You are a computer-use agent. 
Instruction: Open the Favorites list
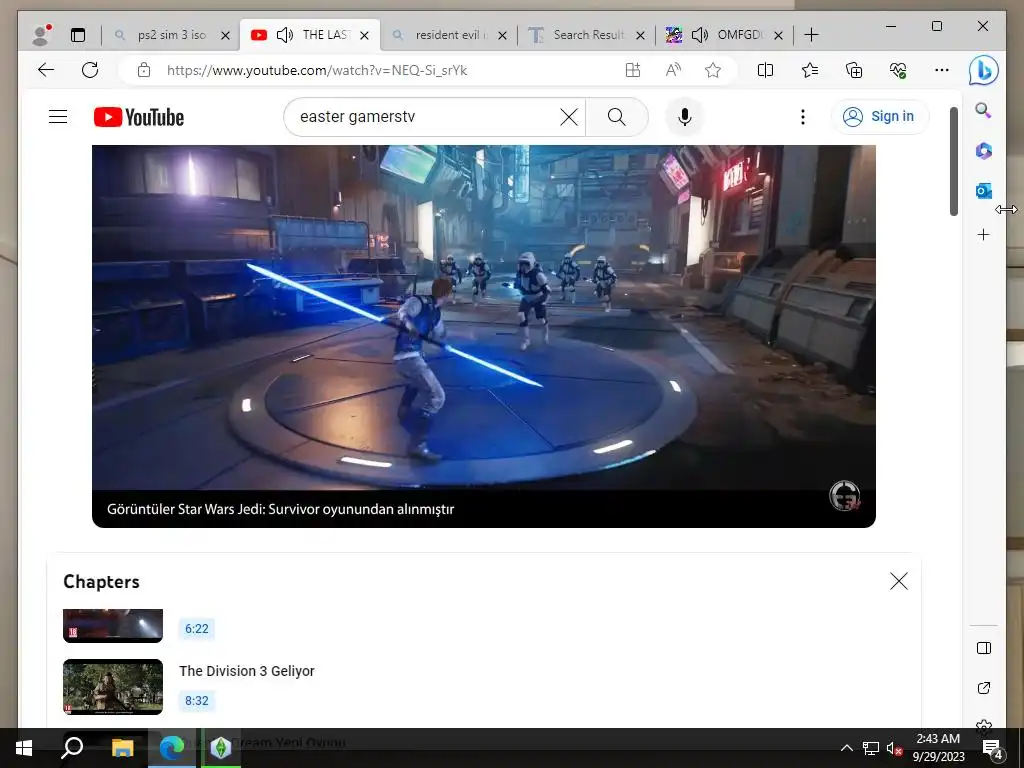coord(810,70)
